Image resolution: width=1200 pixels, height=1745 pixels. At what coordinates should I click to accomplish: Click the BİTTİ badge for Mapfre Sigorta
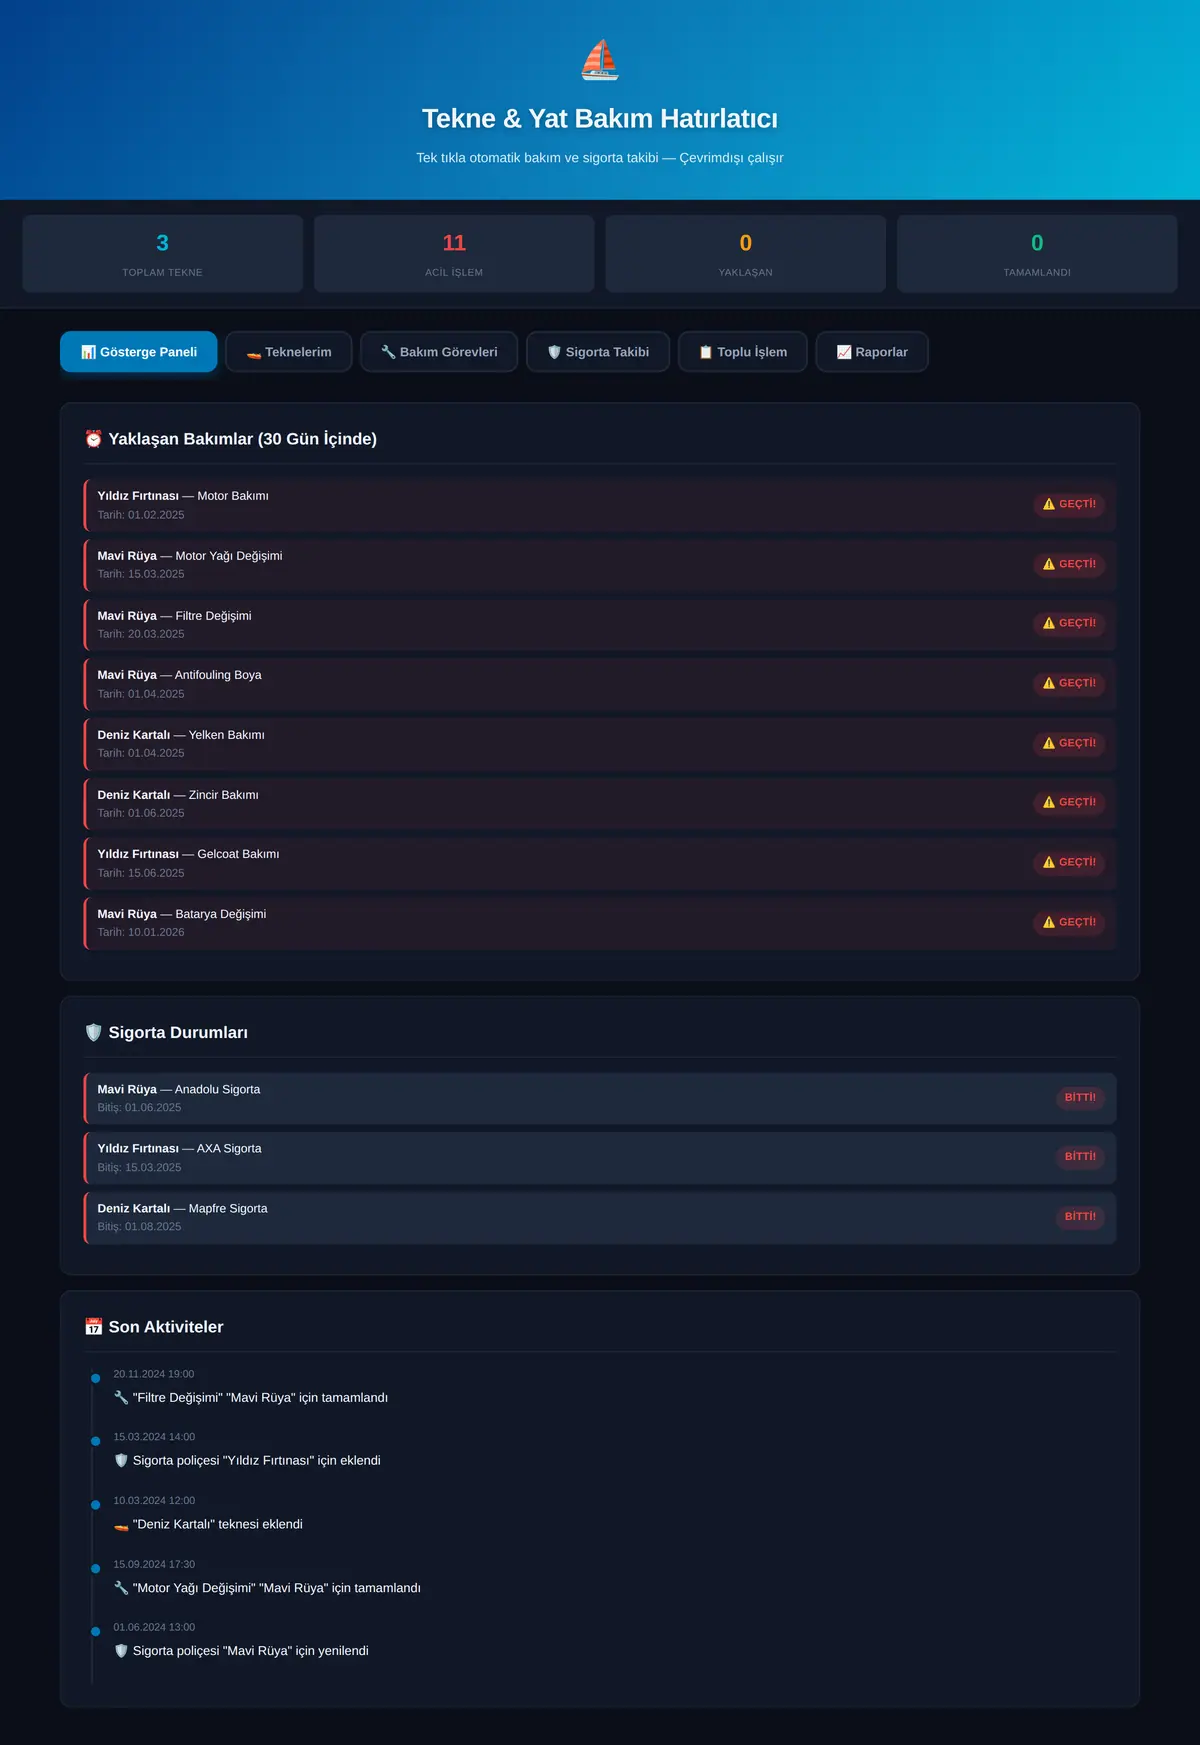coord(1080,1217)
